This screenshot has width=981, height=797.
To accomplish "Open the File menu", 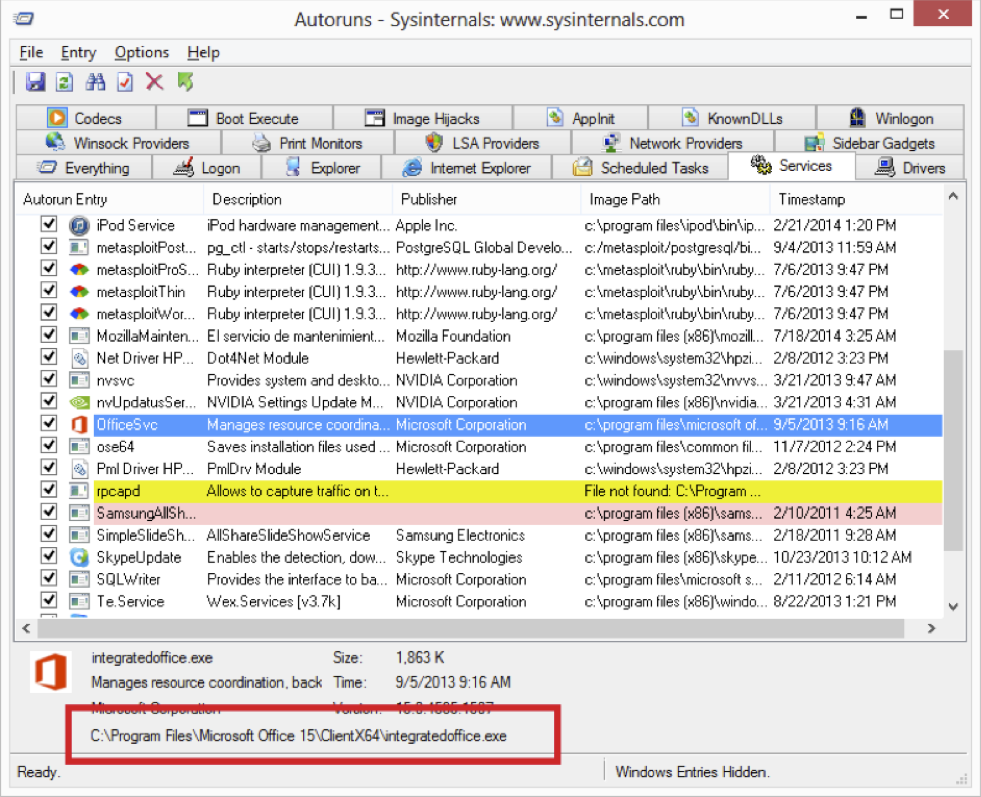I will click(x=31, y=53).
